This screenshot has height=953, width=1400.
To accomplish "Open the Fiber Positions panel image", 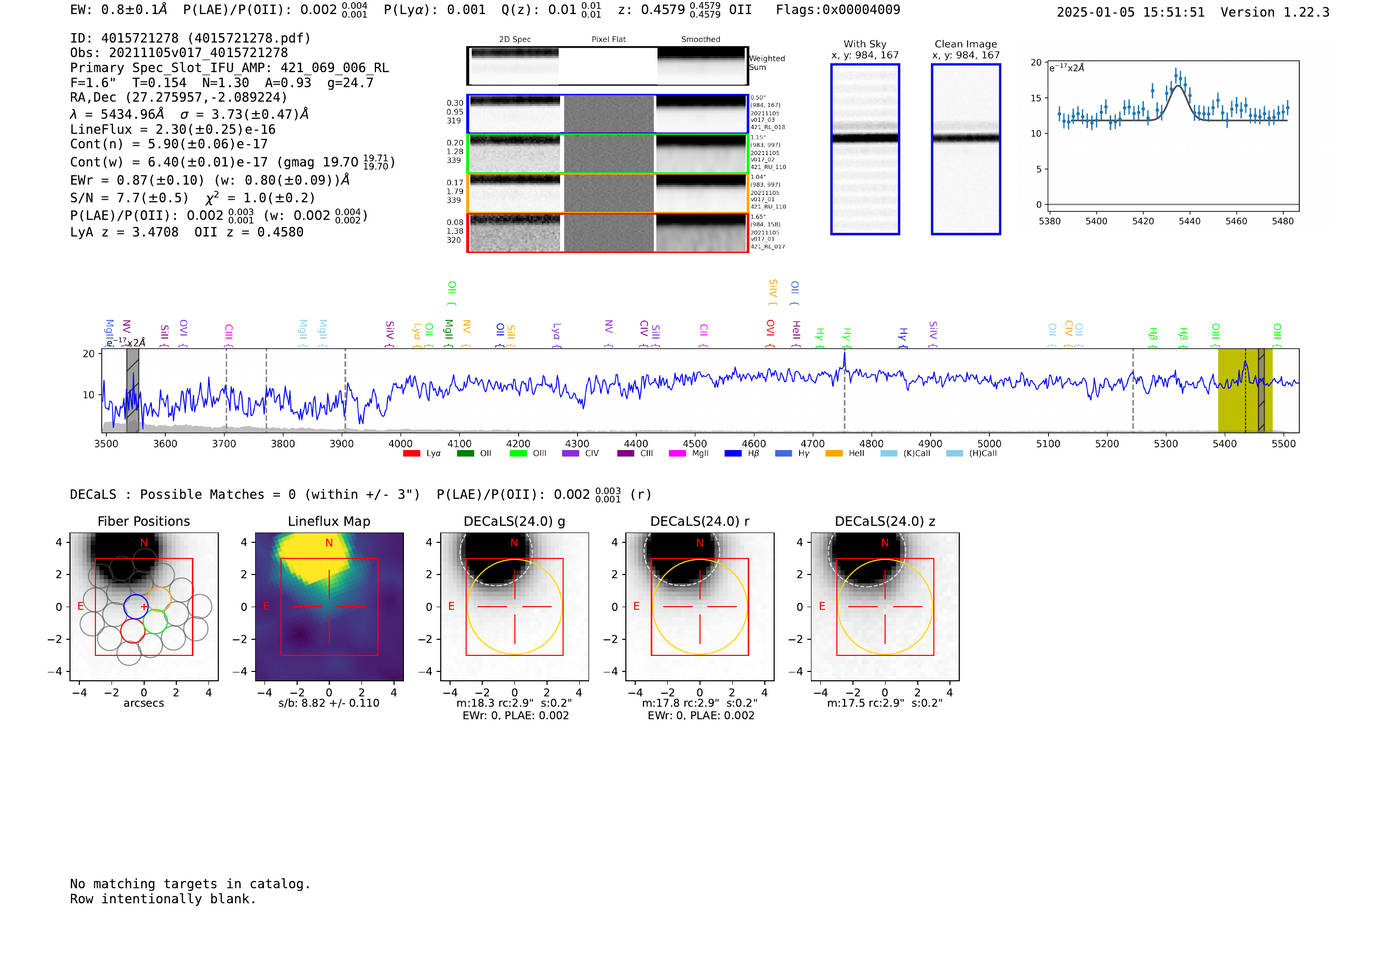I will [144, 607].
